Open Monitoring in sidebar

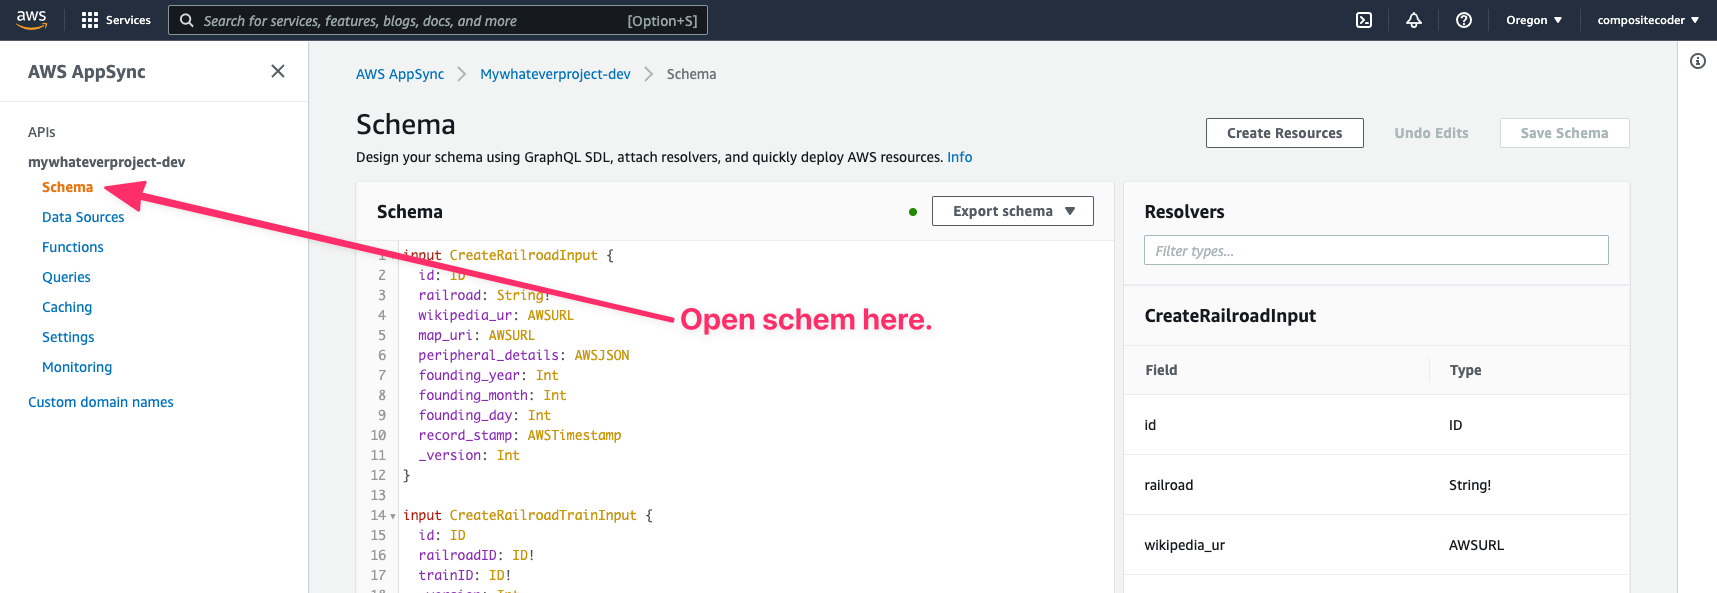click(x=77, y=367)
